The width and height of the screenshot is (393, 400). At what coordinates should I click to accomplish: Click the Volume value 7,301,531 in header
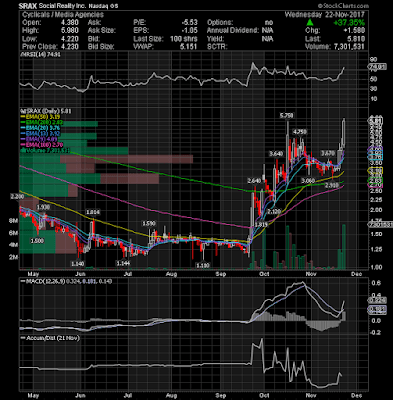[x=349, y=47]
